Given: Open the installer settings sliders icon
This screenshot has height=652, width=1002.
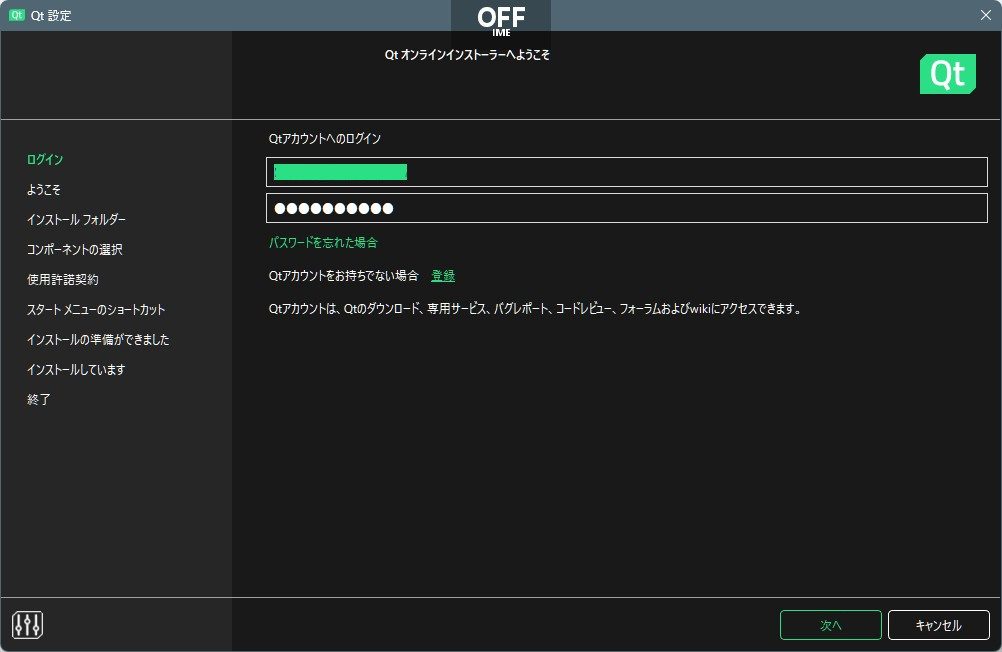Looking at the screenshot, I should tap(27, 625).
